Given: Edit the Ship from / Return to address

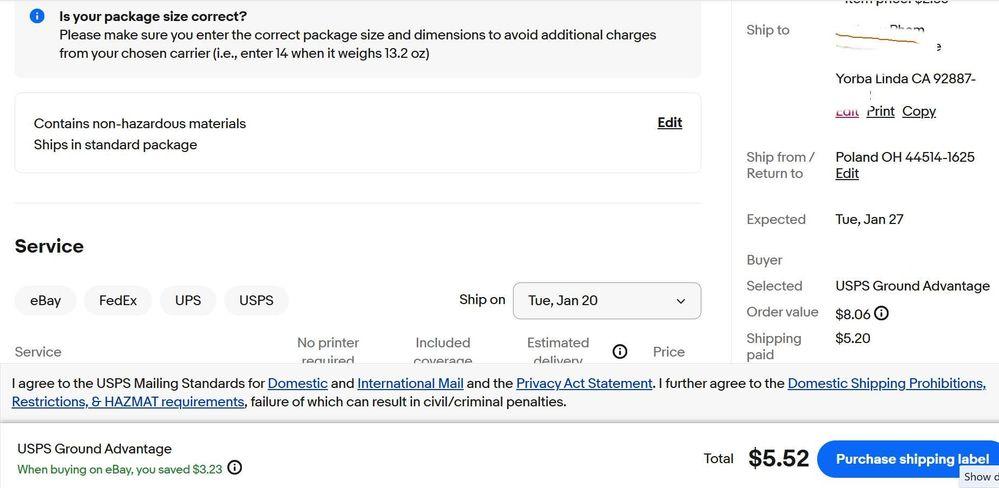Looking at the screenshot, I should pos(847,173).
